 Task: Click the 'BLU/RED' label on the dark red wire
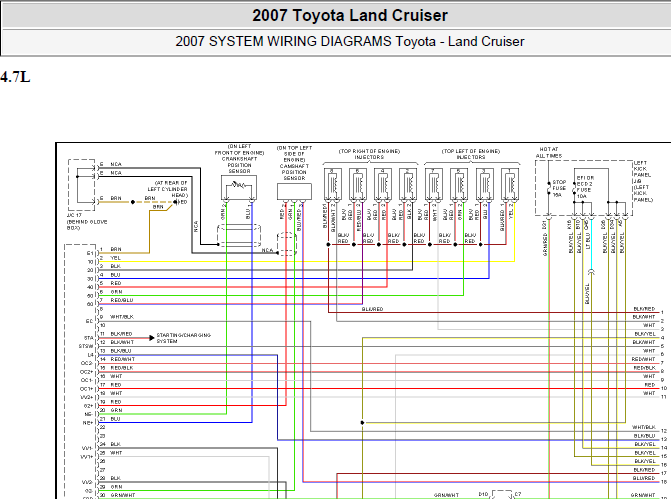(x=372, y=309)
